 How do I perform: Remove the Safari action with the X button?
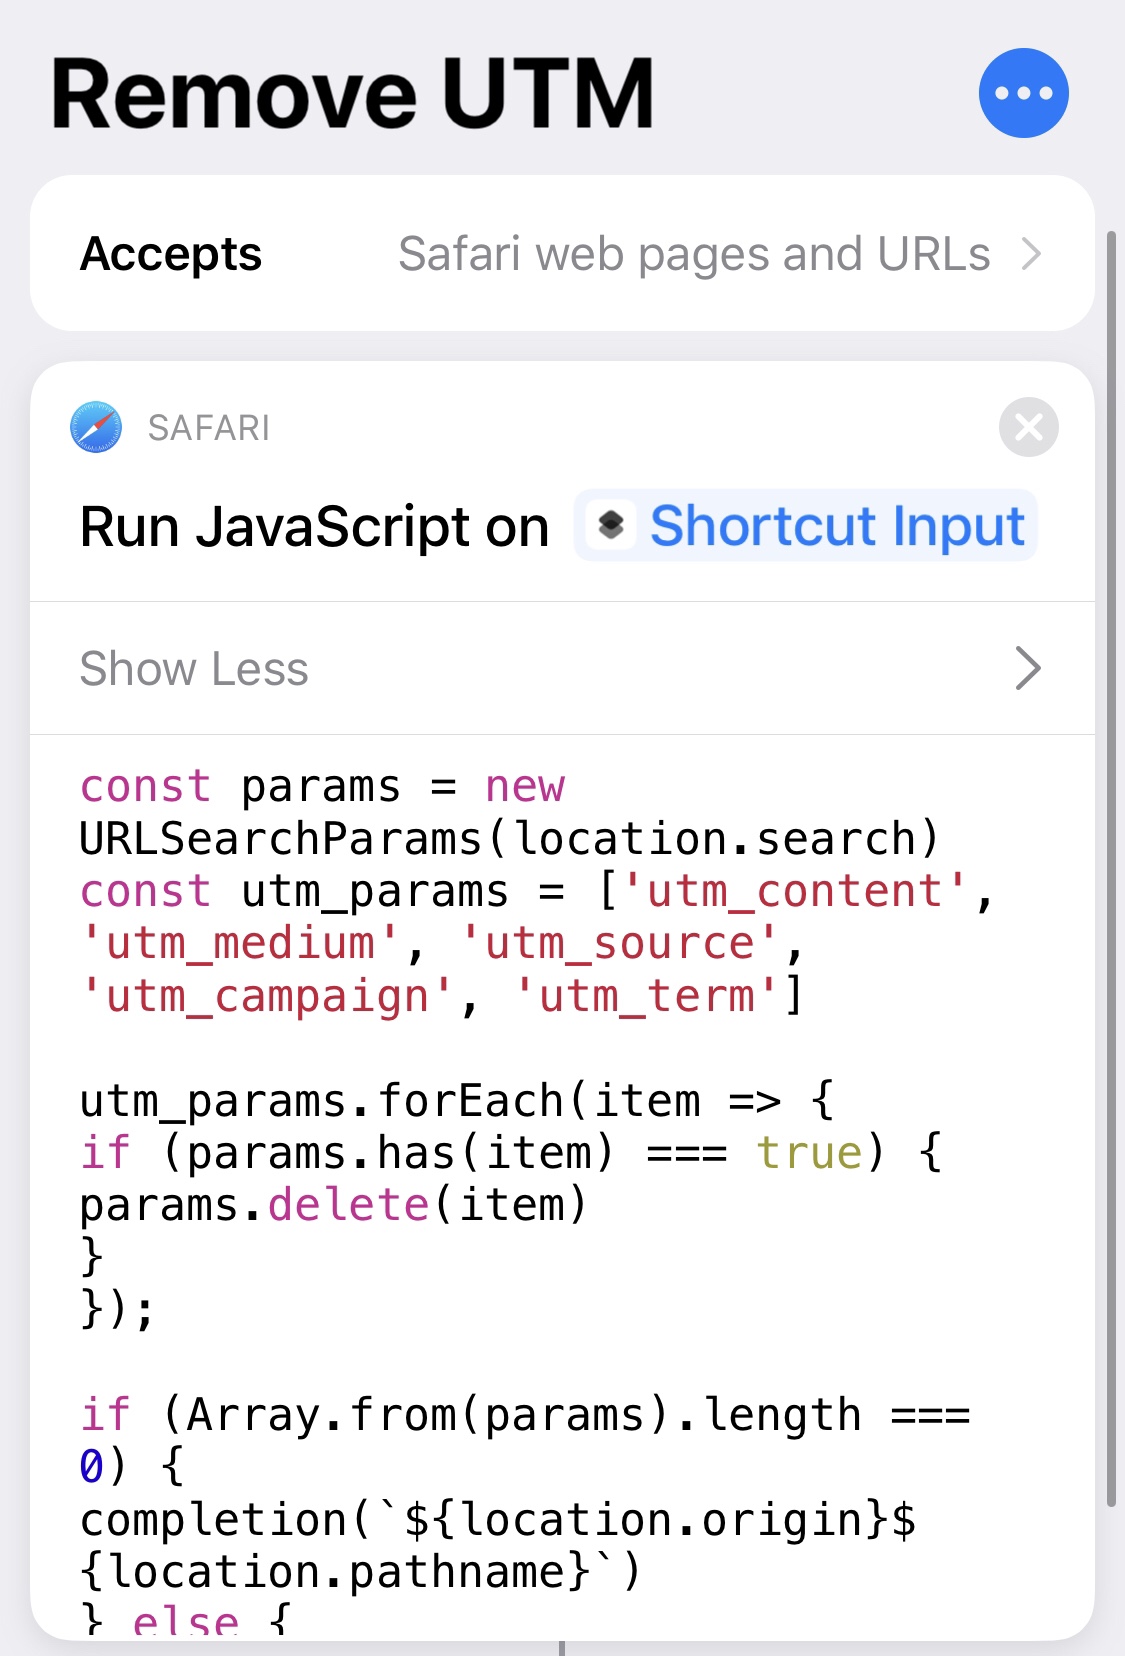1028,427
